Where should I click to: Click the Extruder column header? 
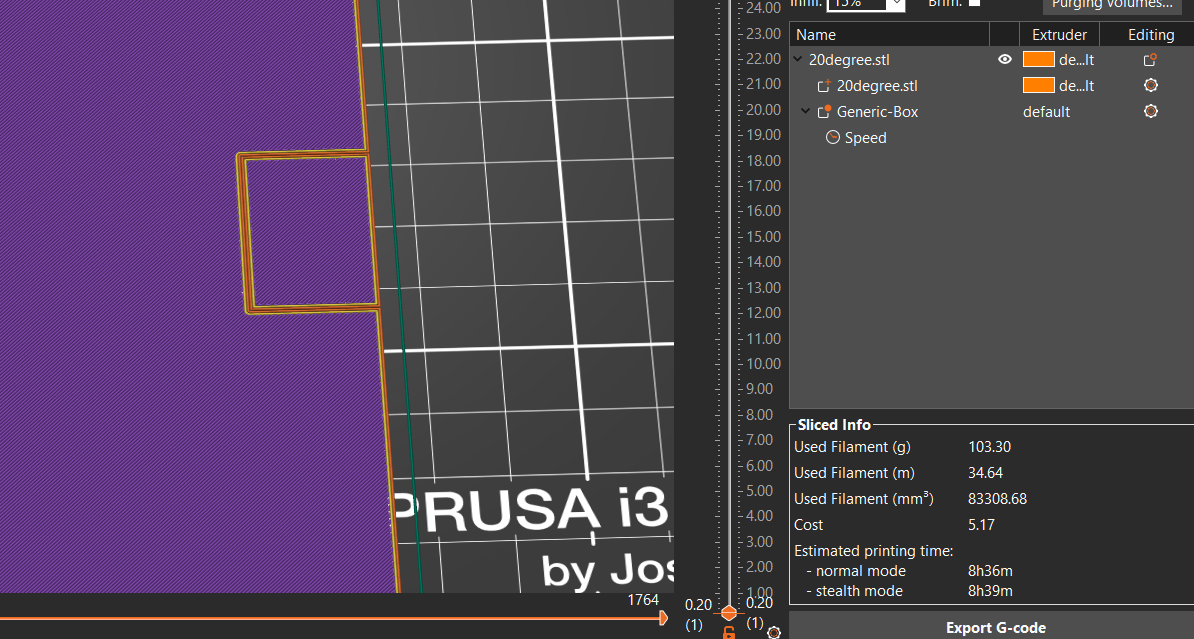click(1059, 34)
